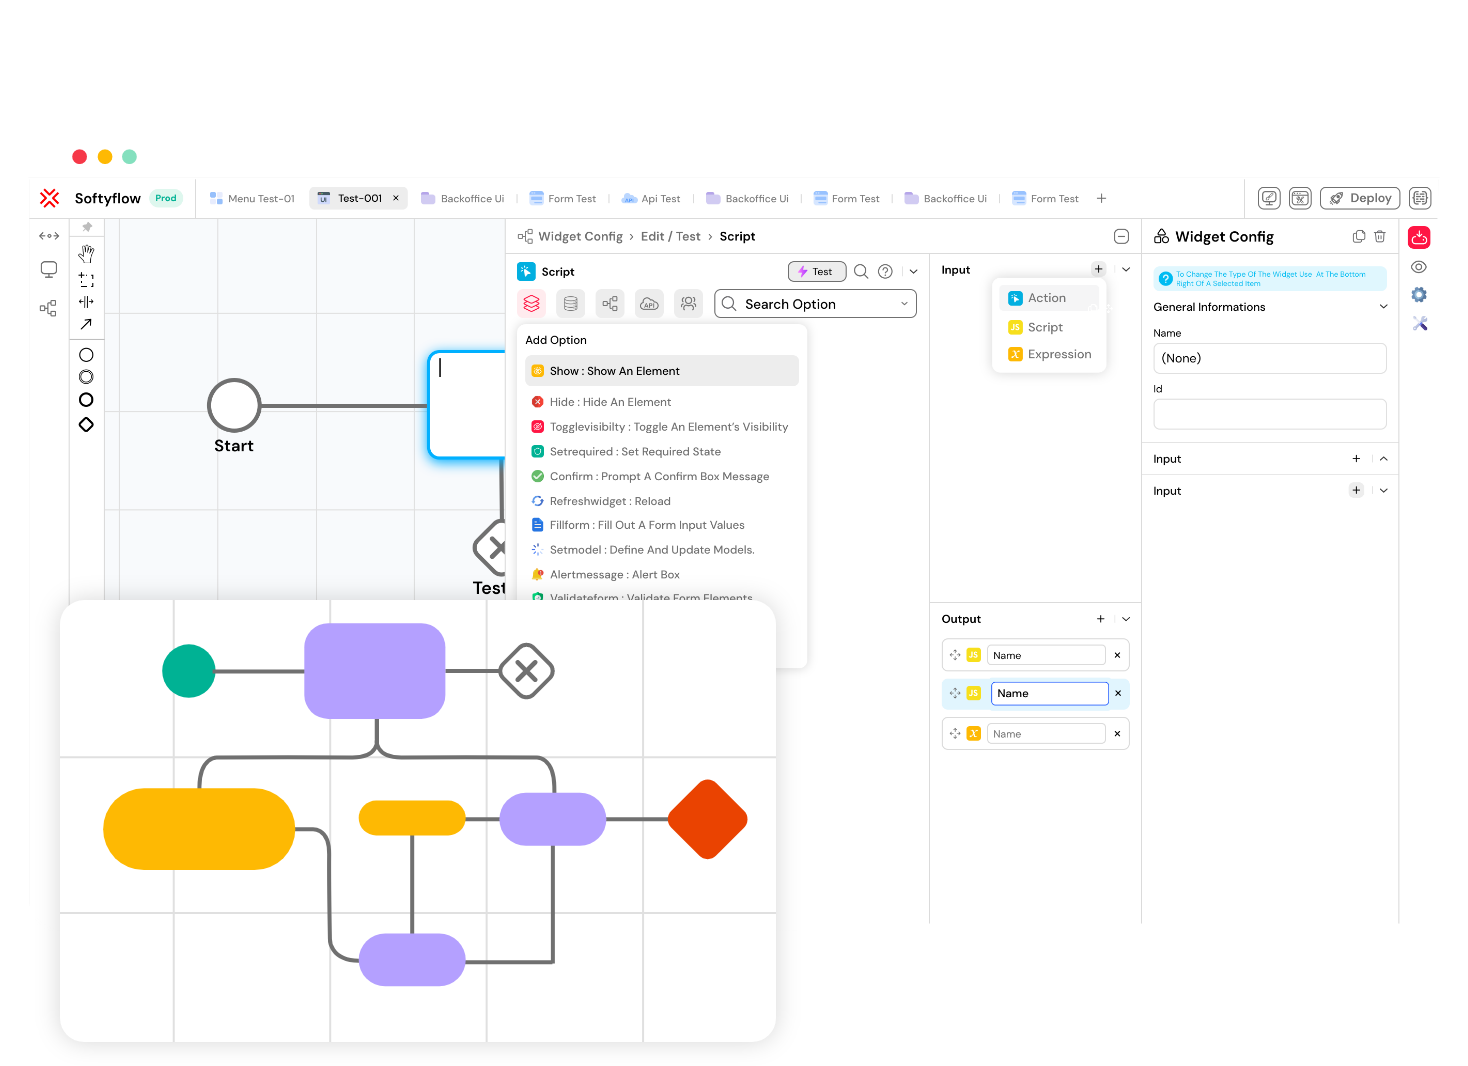
Task: Select the database category icon in Script panel
Action: coord(571,303)
